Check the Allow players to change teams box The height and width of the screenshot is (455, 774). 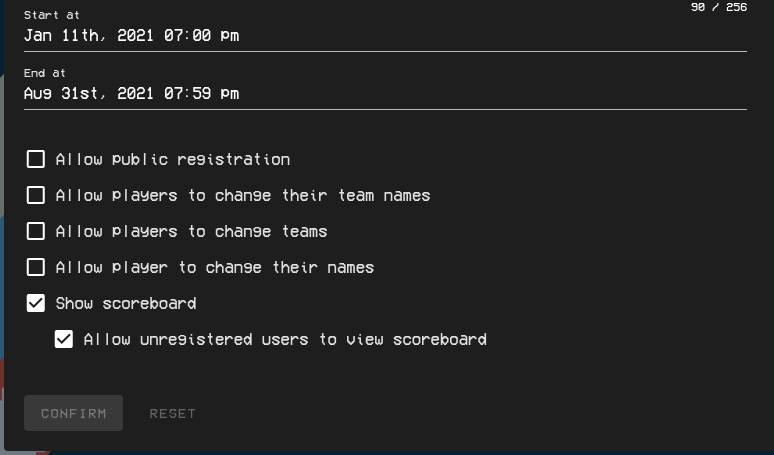tap(36, 231)
